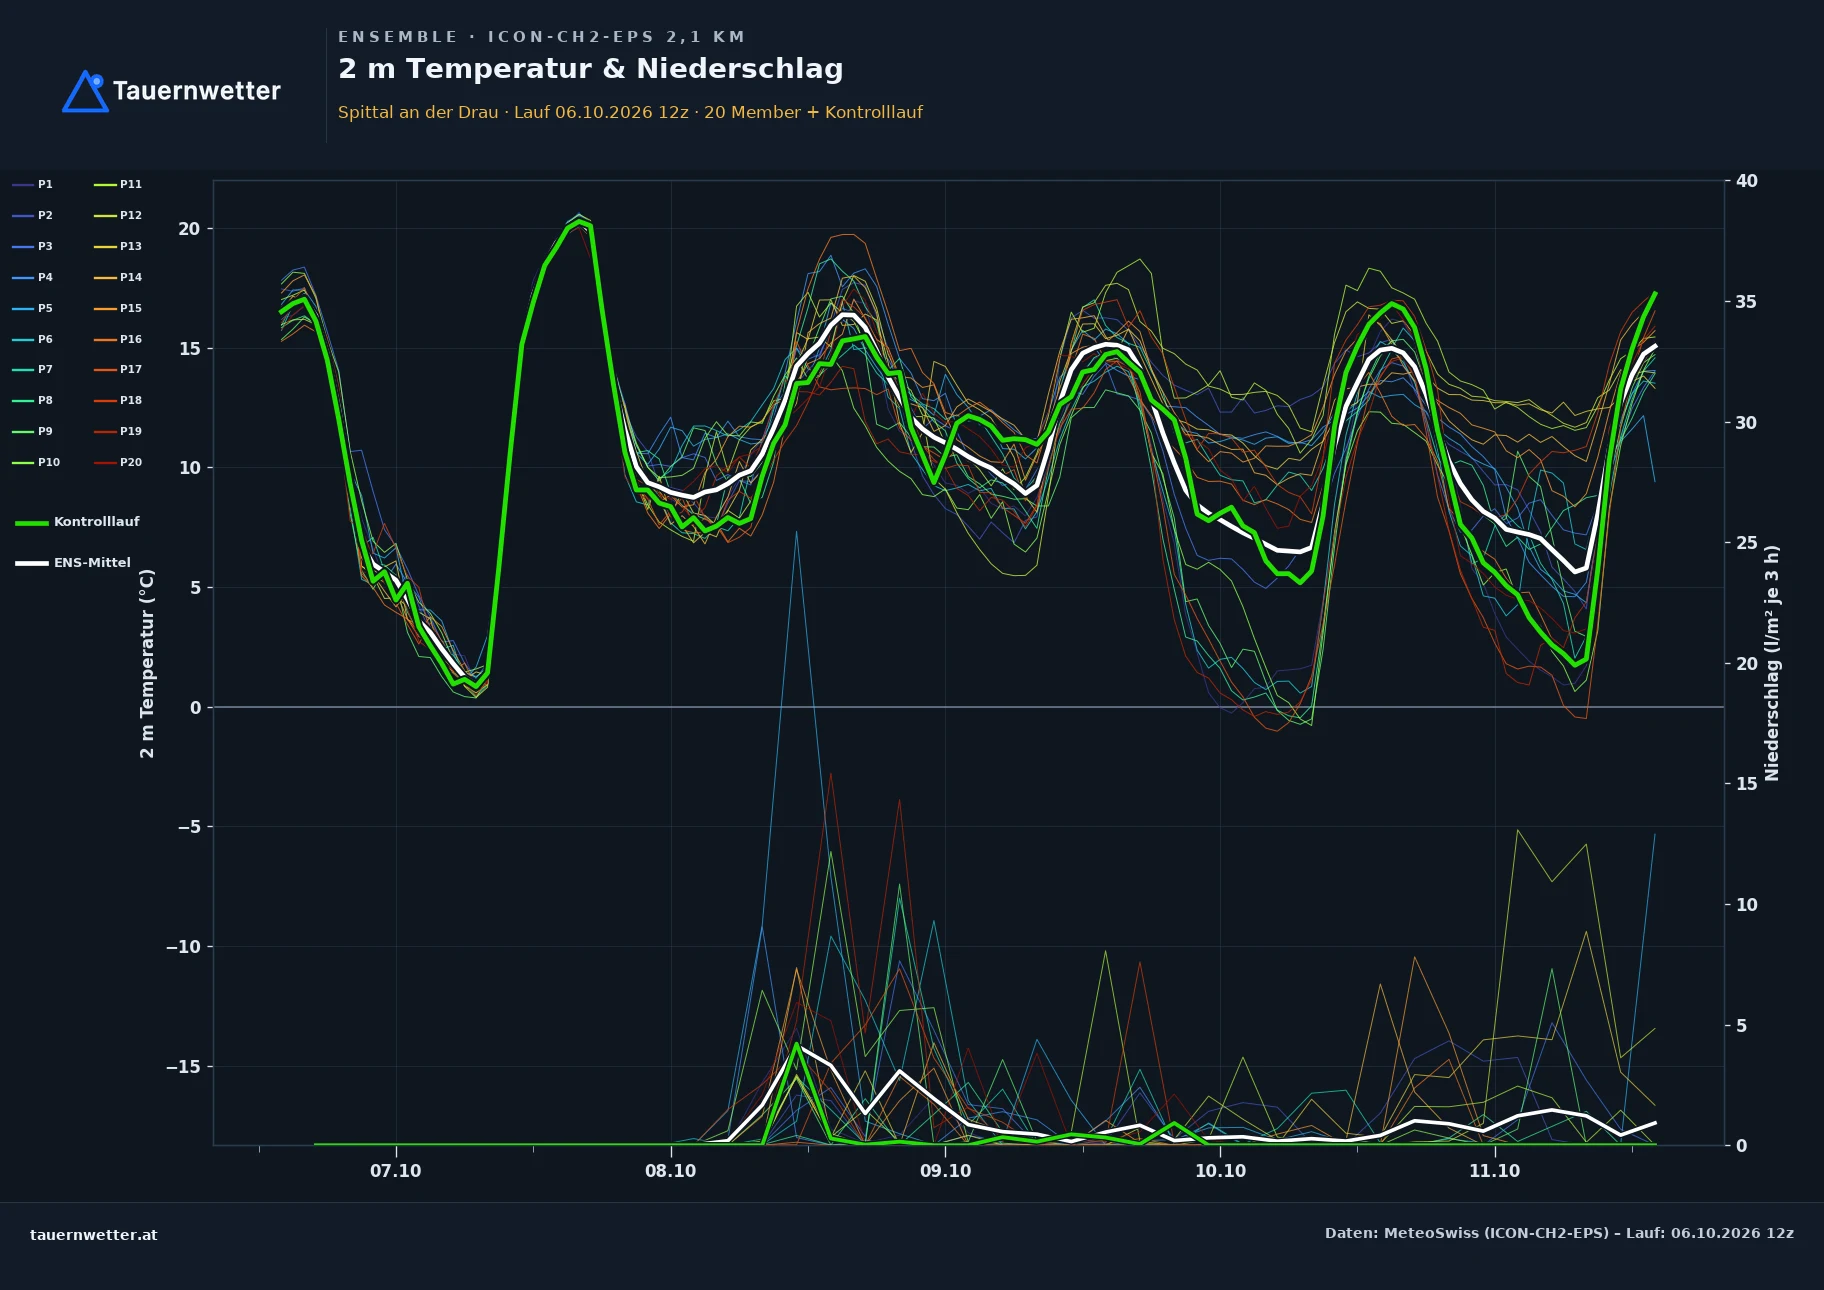Click the P13 legend entry
The height and width of the screenshot is (1290, 1824).
tap(118, 246)
